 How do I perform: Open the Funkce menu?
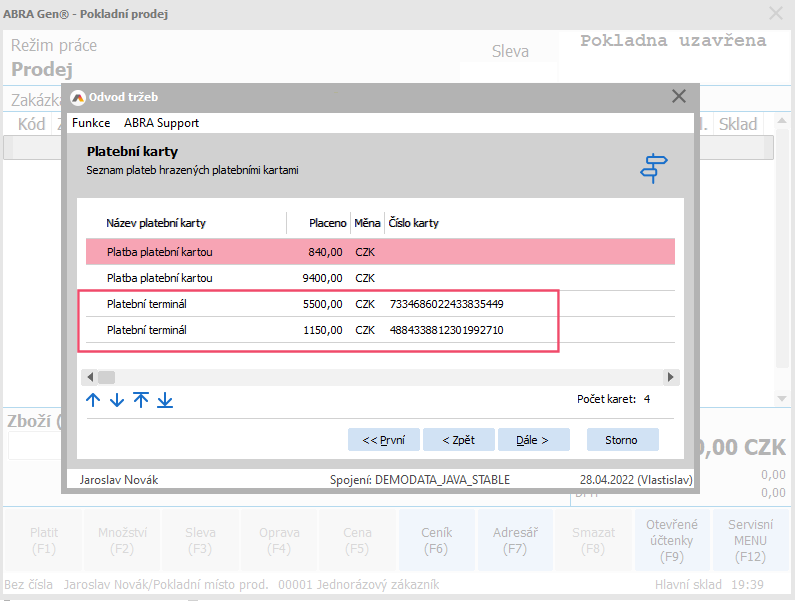[x=91, y=123]
